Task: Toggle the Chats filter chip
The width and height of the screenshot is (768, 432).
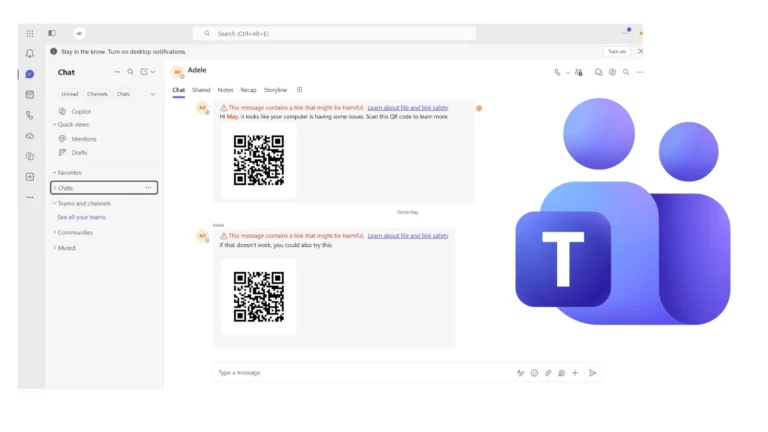Action: click(123, 94)
